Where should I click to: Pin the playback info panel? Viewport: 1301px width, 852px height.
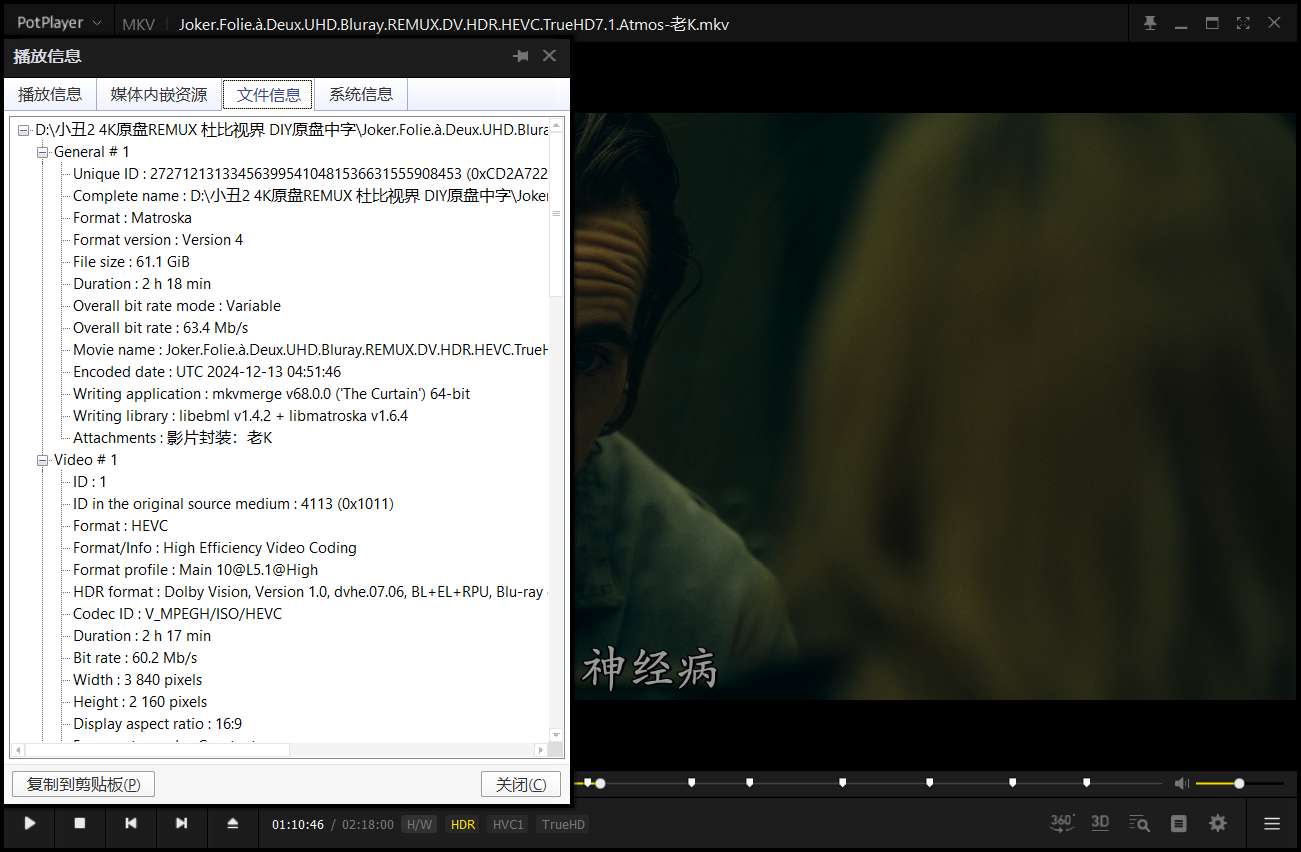521,56
